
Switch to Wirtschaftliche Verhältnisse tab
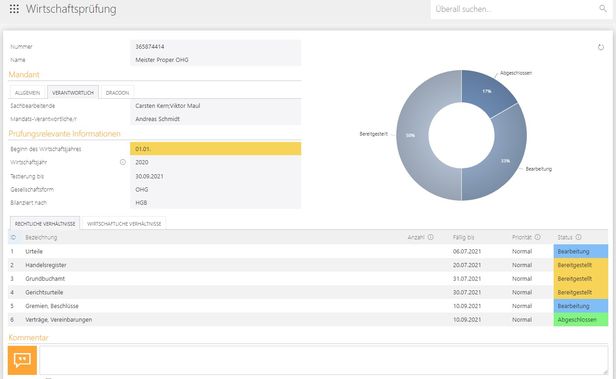[x=124, y=223]
